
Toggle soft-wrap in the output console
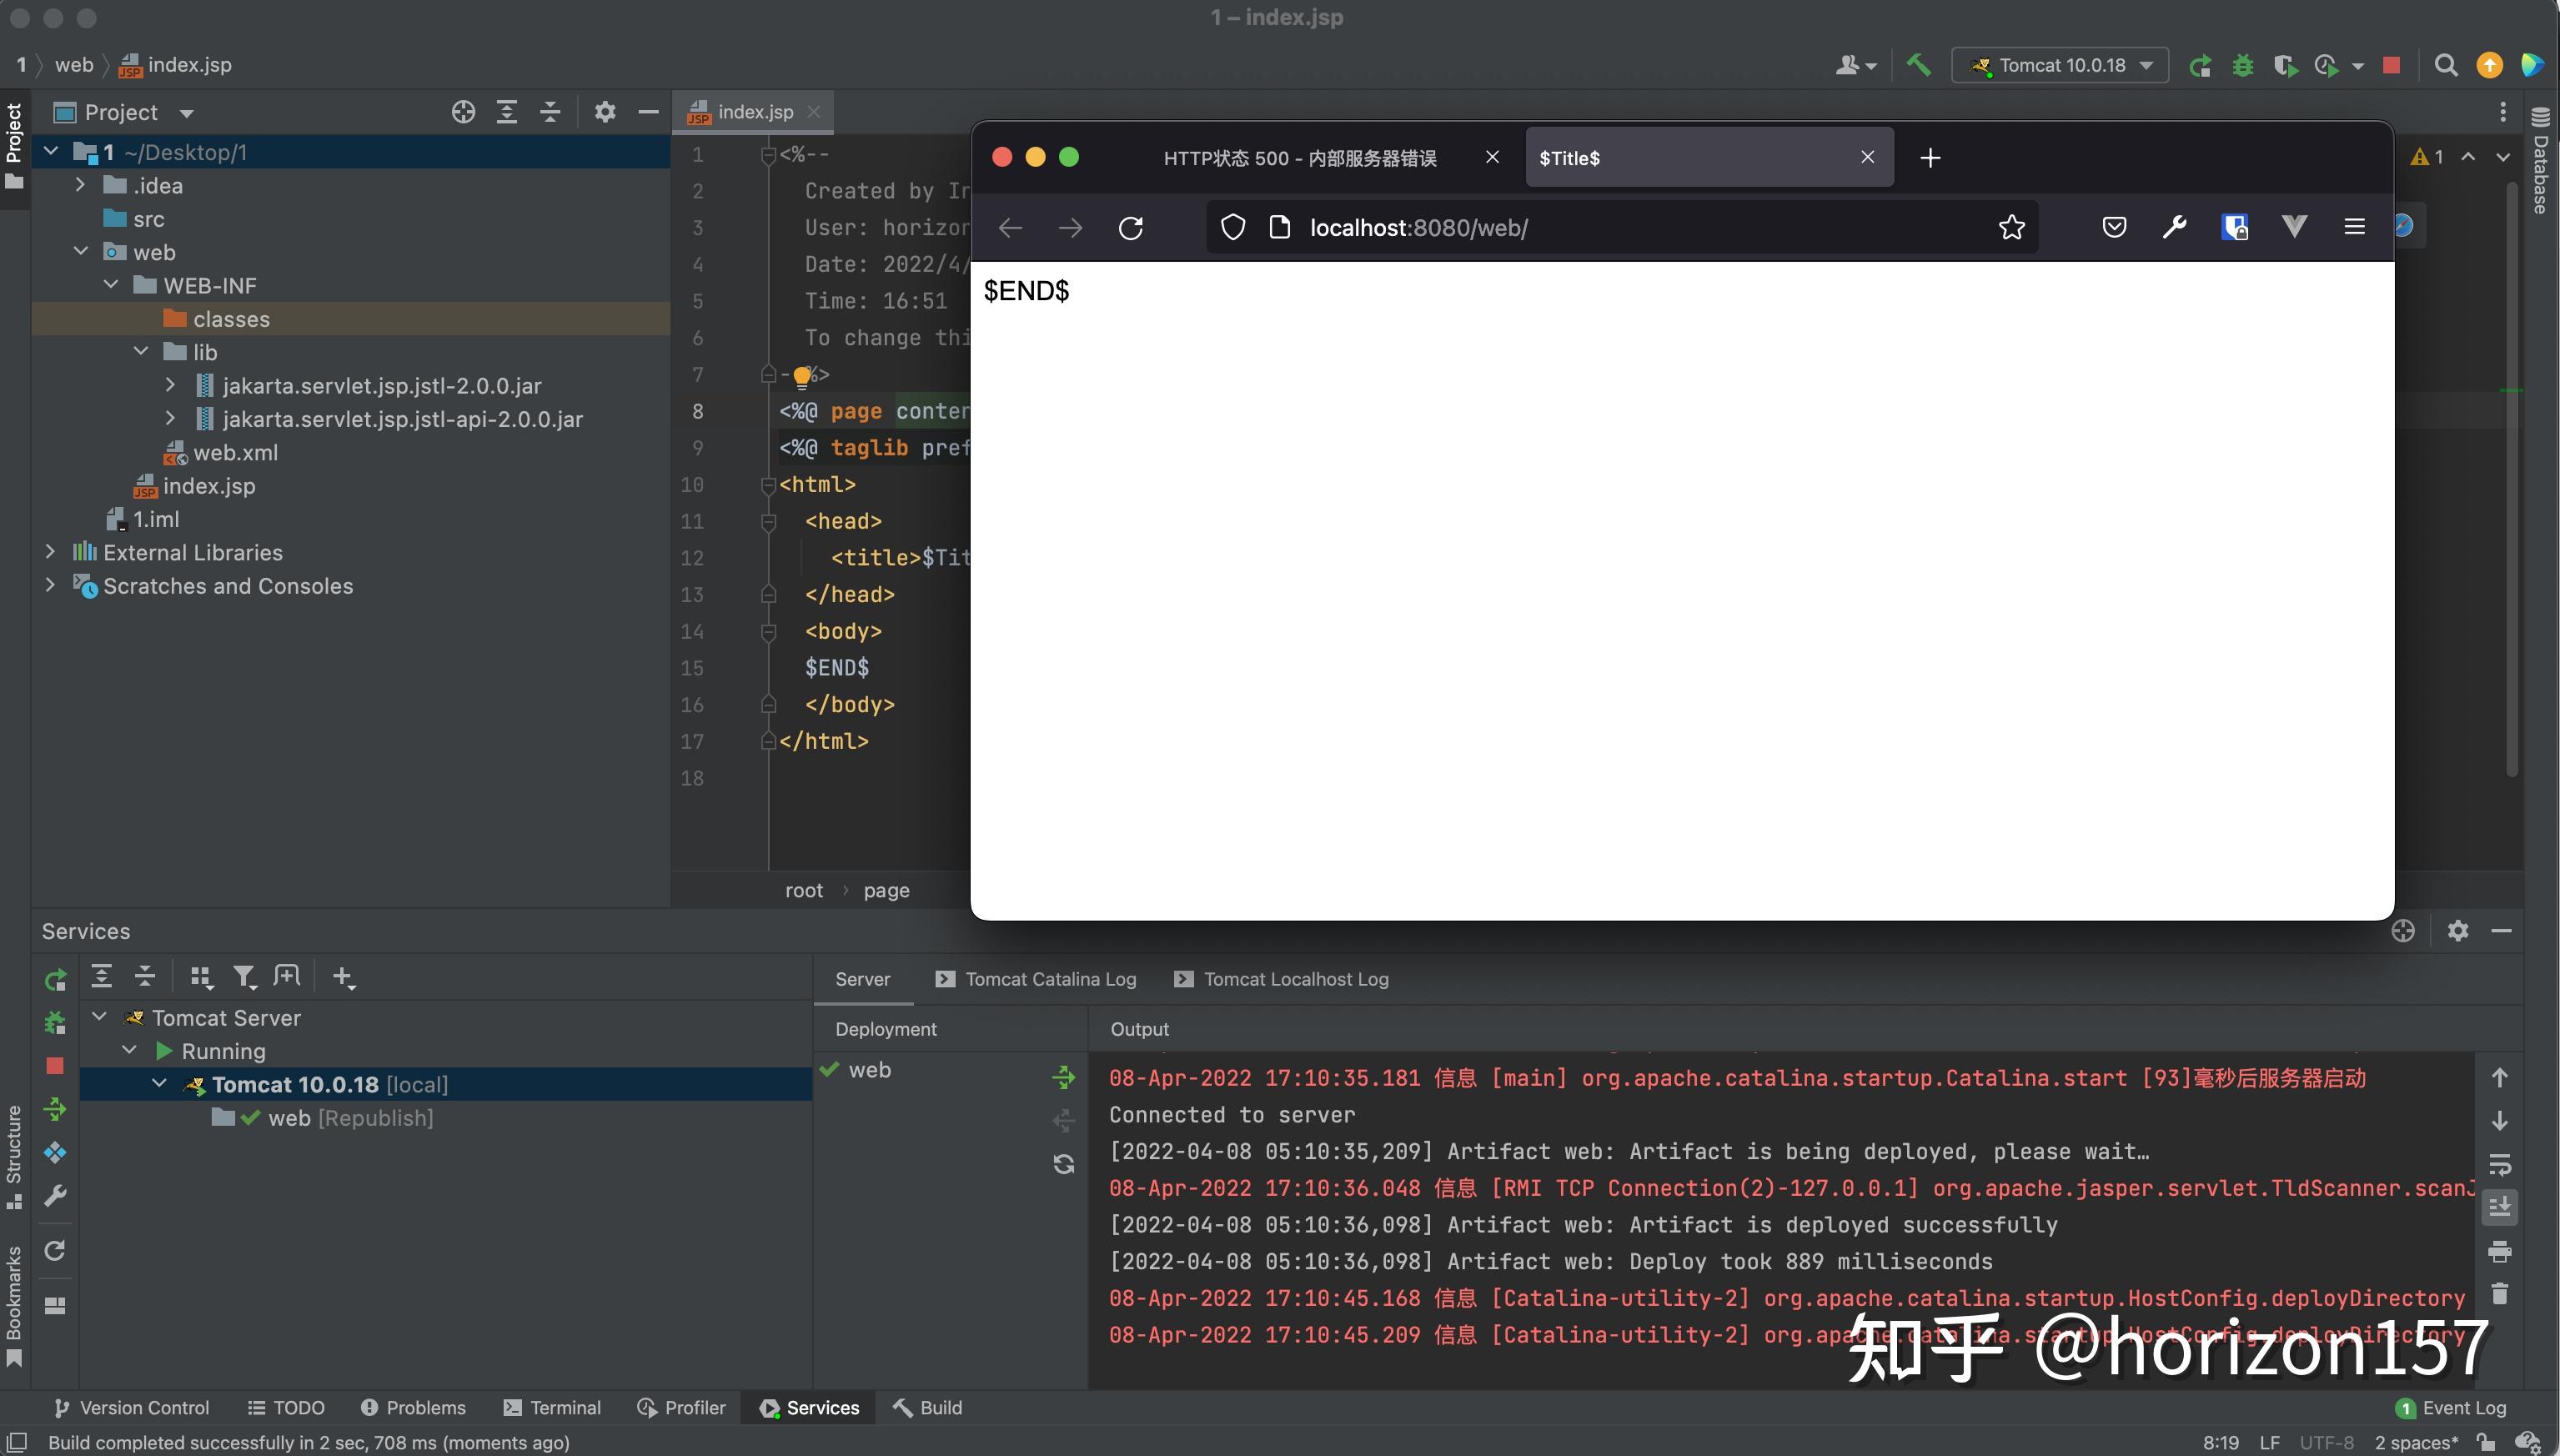[x=2499, y=1165]
